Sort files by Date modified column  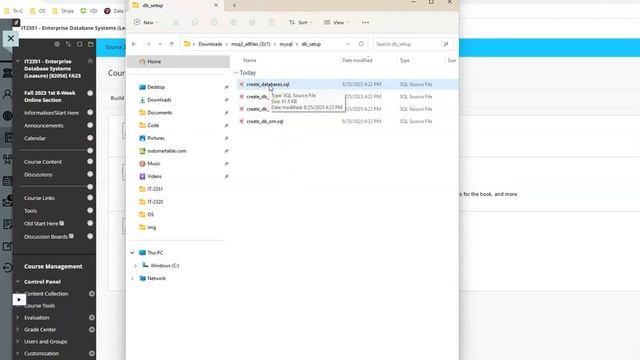[x=357, y=60]
